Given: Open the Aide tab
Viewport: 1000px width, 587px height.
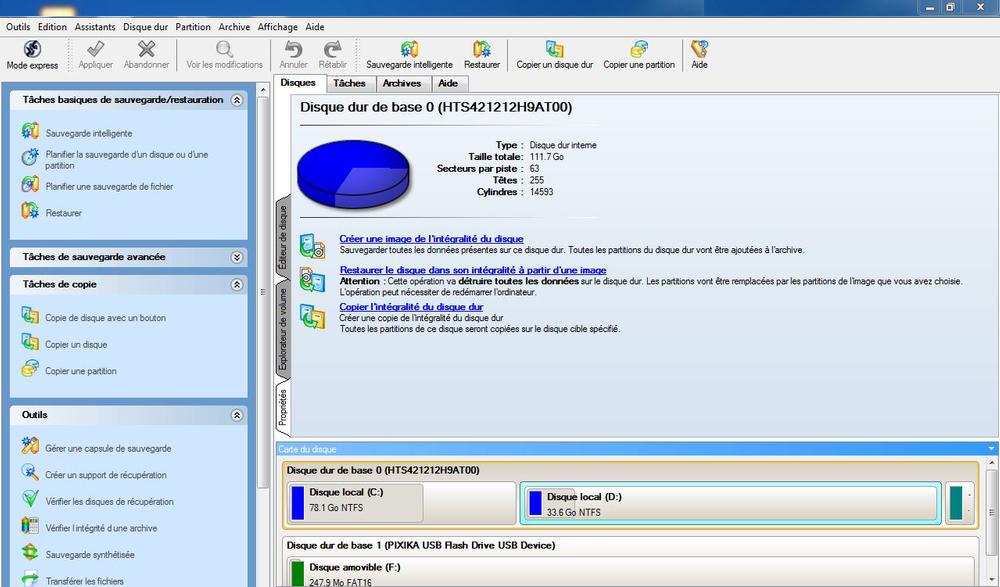Looking at the screenshot, I should pyautogui.click(x=448, y=83).
